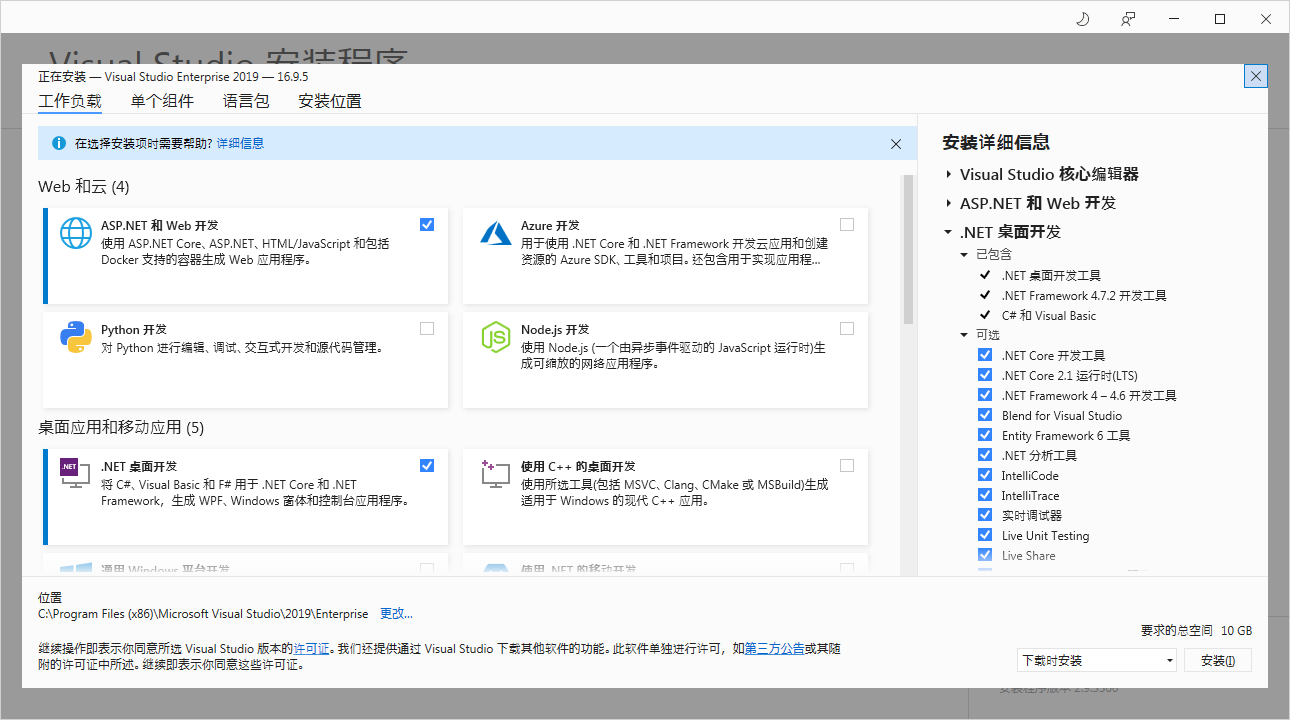The width and height of the screenshot is (1290, 720).
Task: Expand ASP.NET 和 Web 开发 details
Action: click(x=948, y=203)
